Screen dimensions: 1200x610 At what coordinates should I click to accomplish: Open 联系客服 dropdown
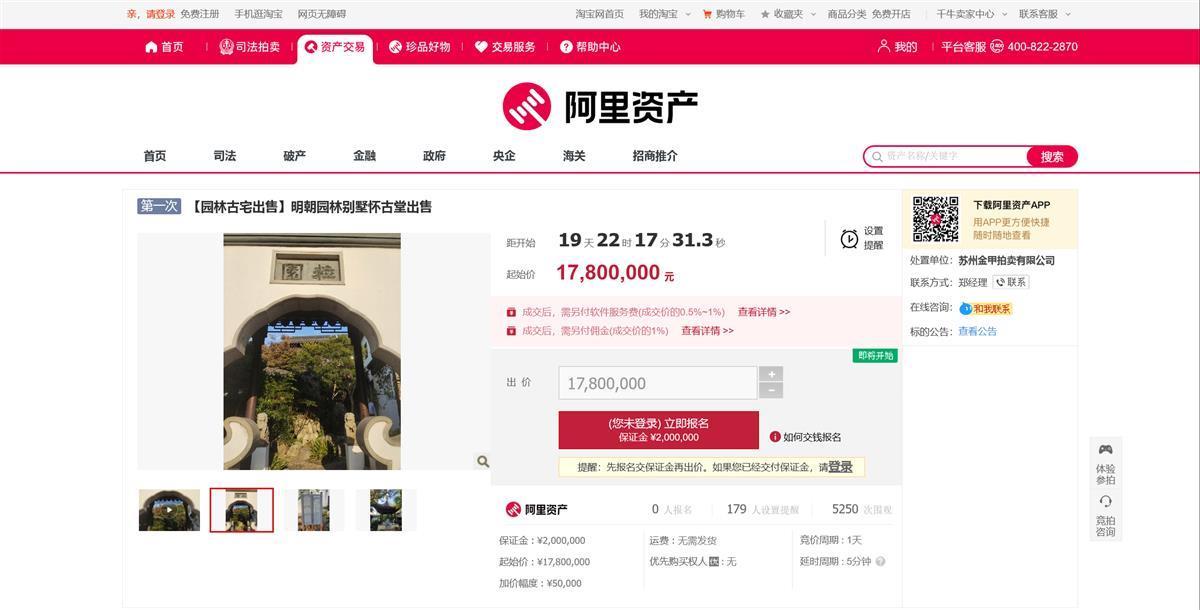pyautogui.click(x=1044, y=14)
